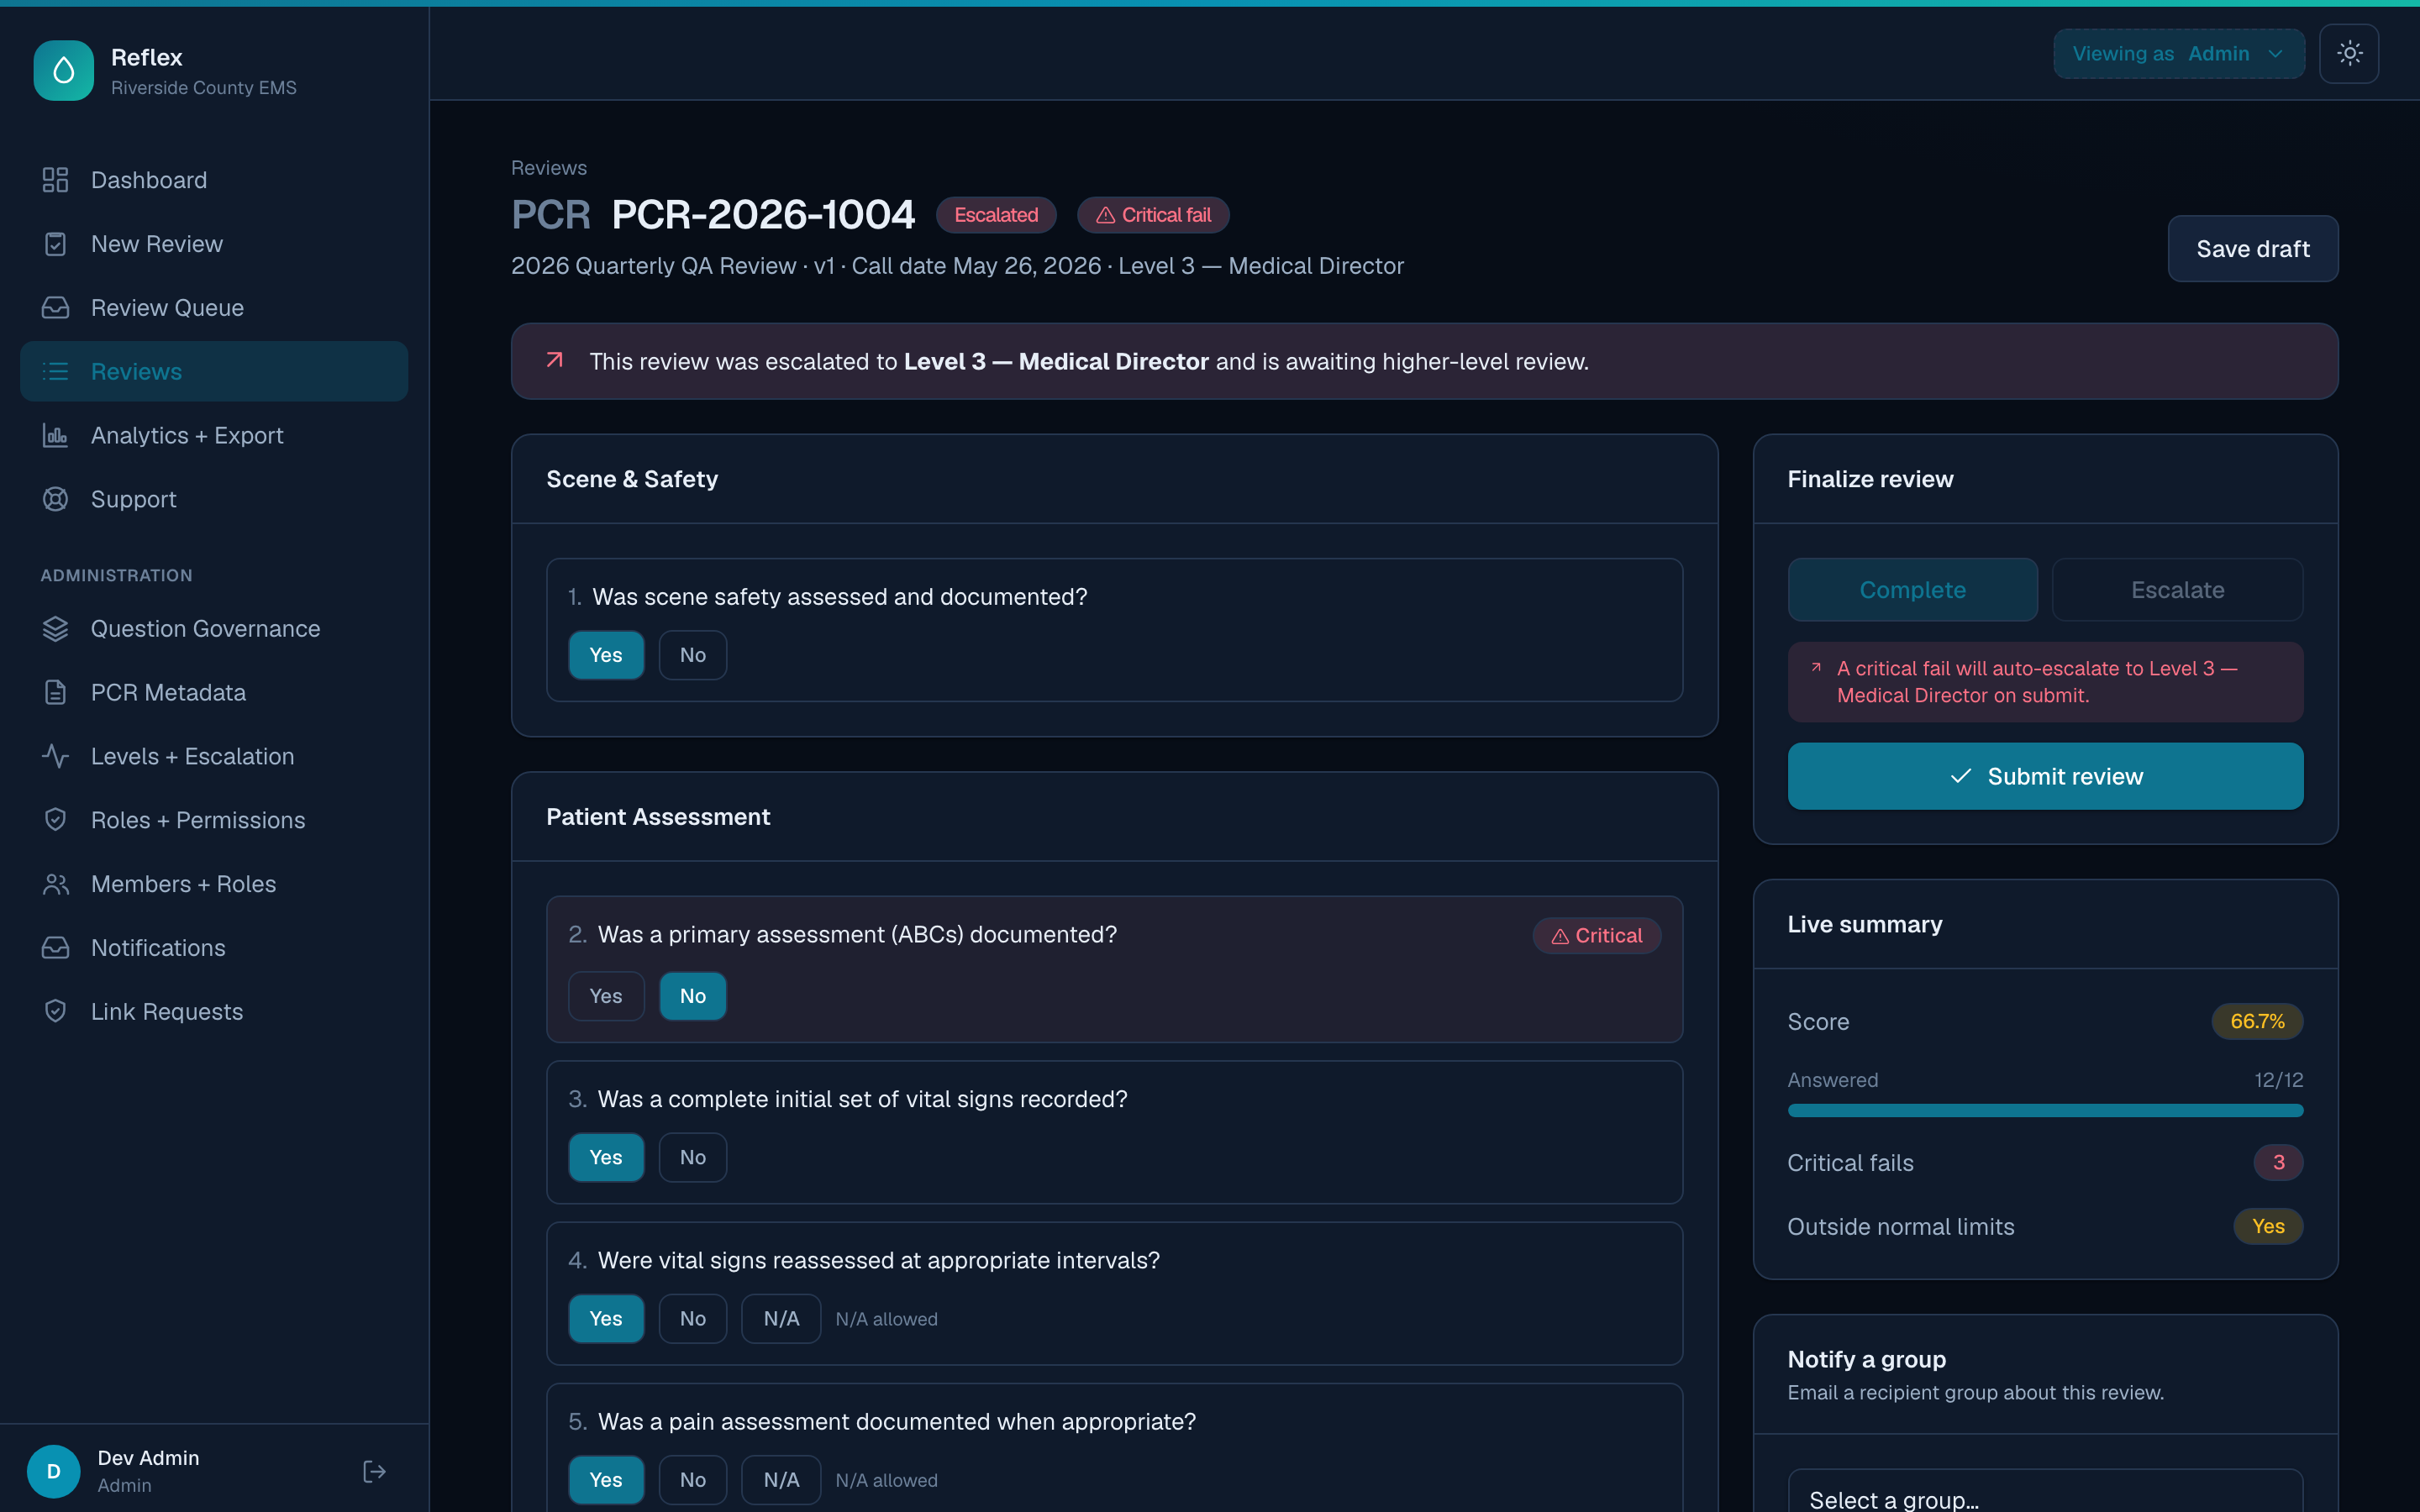Click the Reviews list icon
Image resolution: width=2420 pixels, height=1512 pixels.
pos(55,372)
